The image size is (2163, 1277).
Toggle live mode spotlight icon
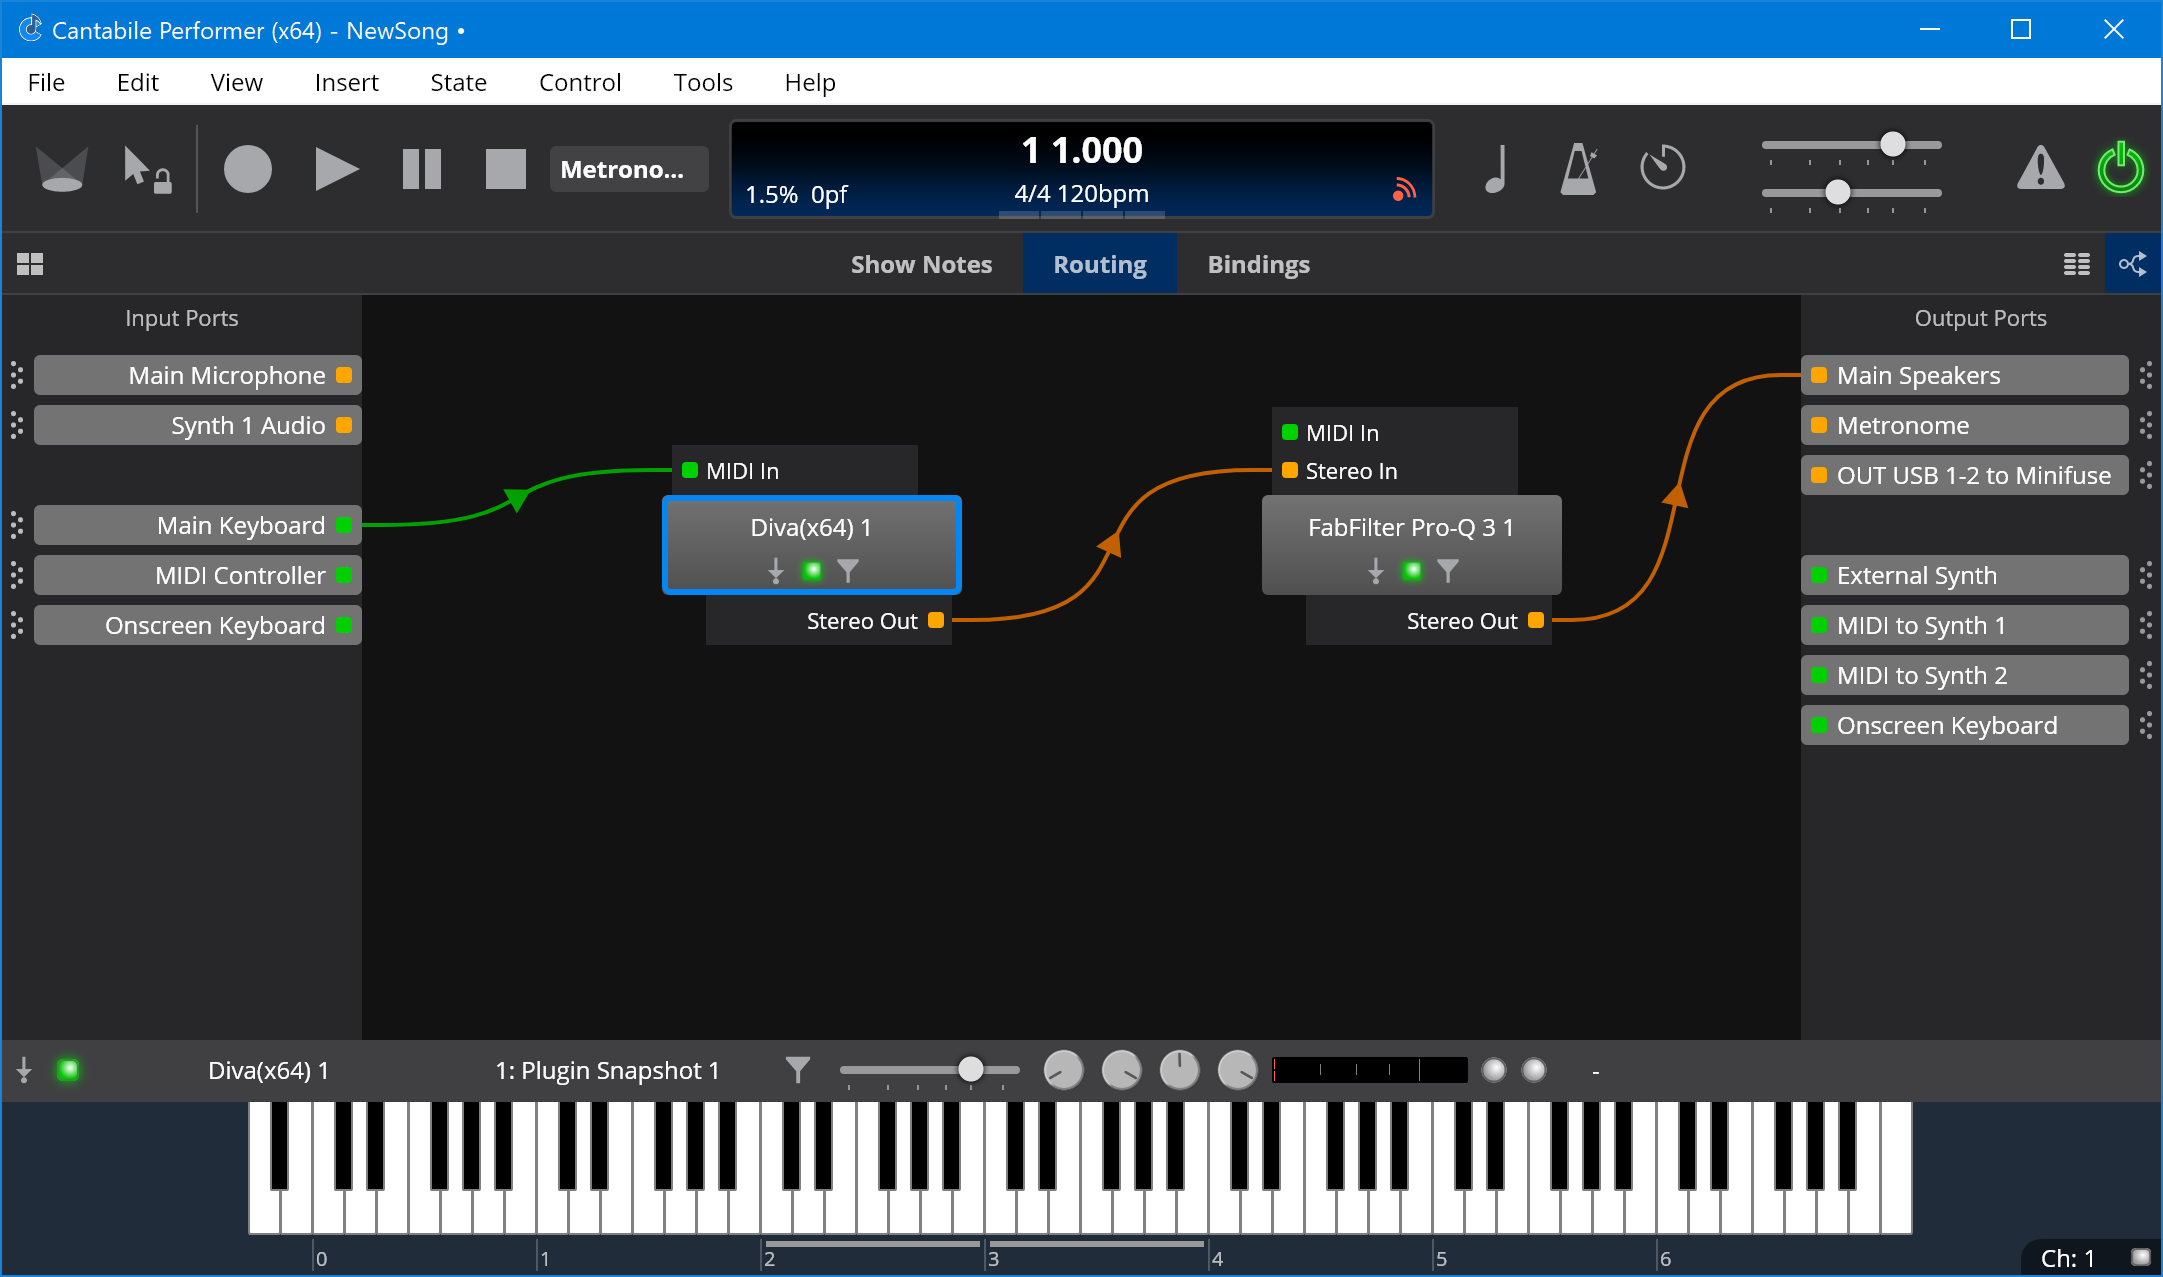click(x=61, y=169)
